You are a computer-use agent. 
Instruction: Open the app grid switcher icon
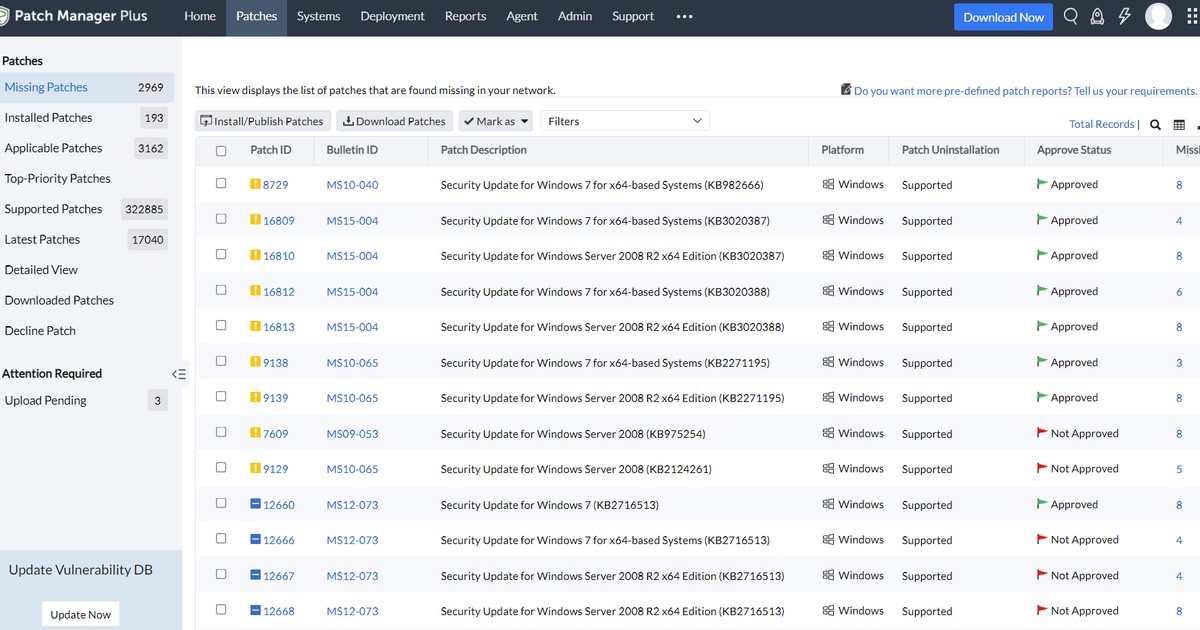coord(1192,16)
